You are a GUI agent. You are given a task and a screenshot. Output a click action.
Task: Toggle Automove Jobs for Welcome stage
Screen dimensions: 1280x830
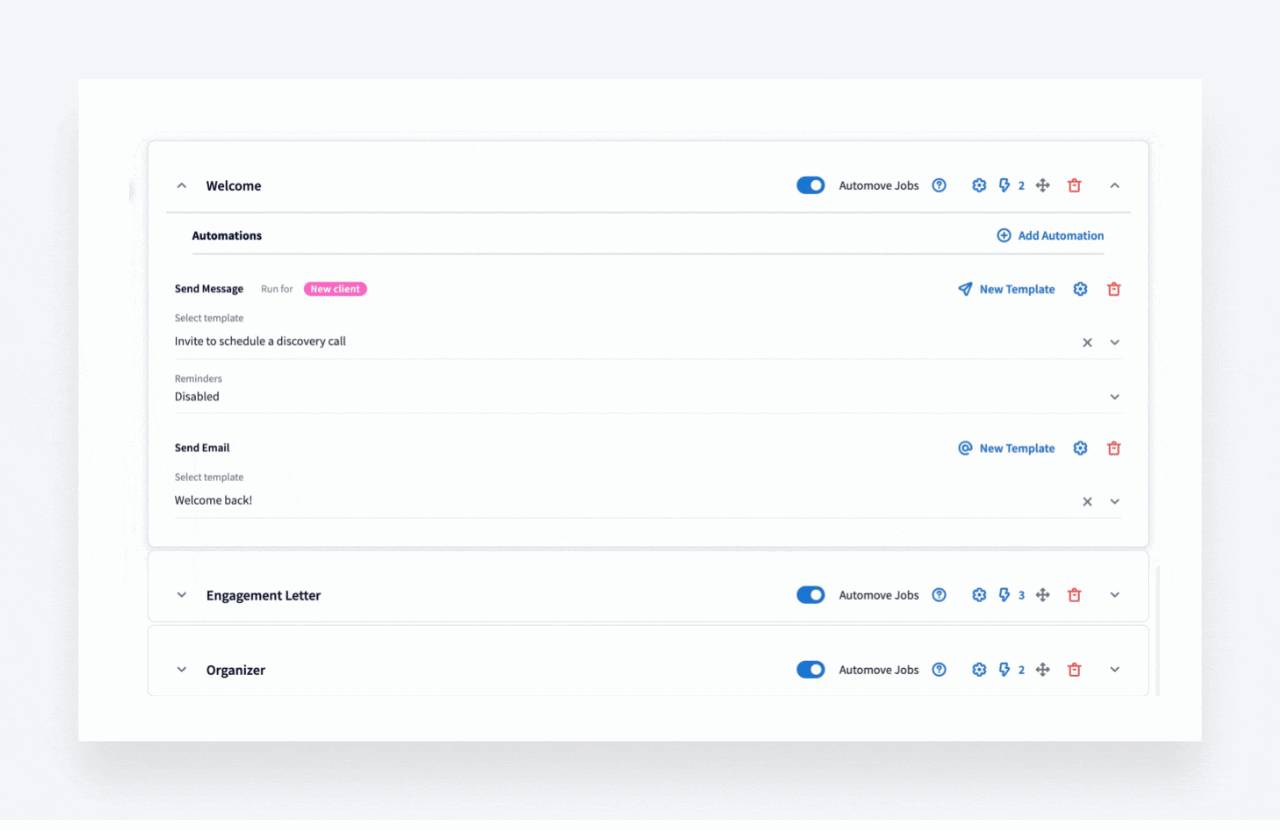coord(810,186)
